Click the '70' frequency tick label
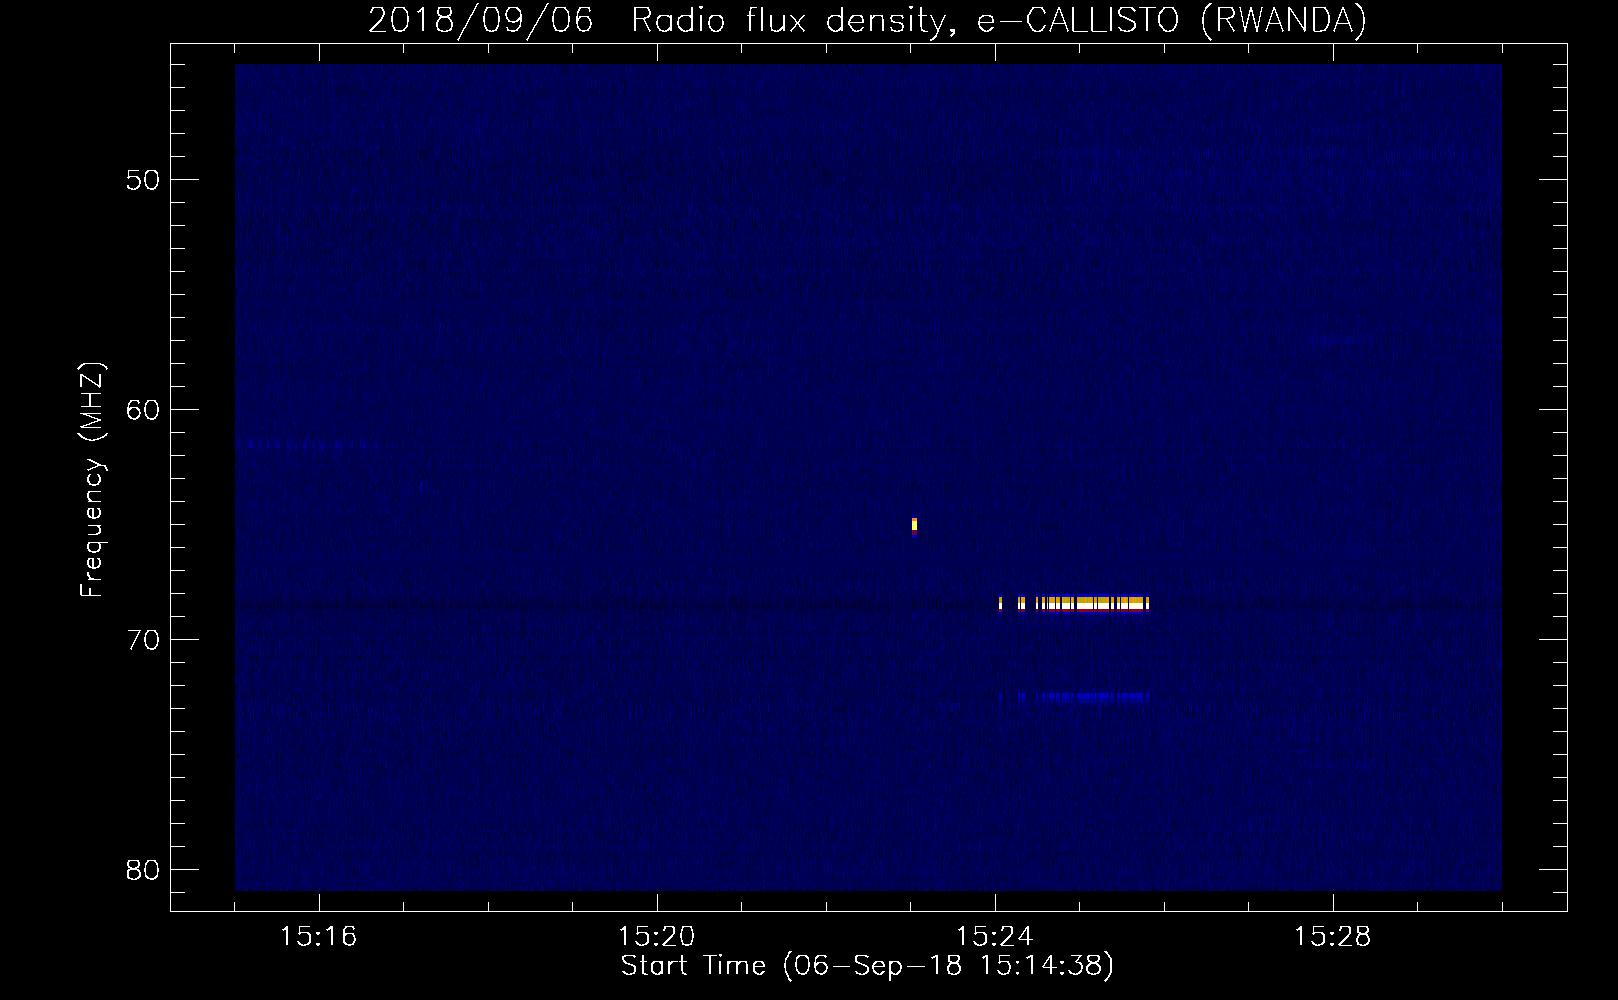Image resolution: width=1618 pixels, height=1000 pixels. (143, 640)
